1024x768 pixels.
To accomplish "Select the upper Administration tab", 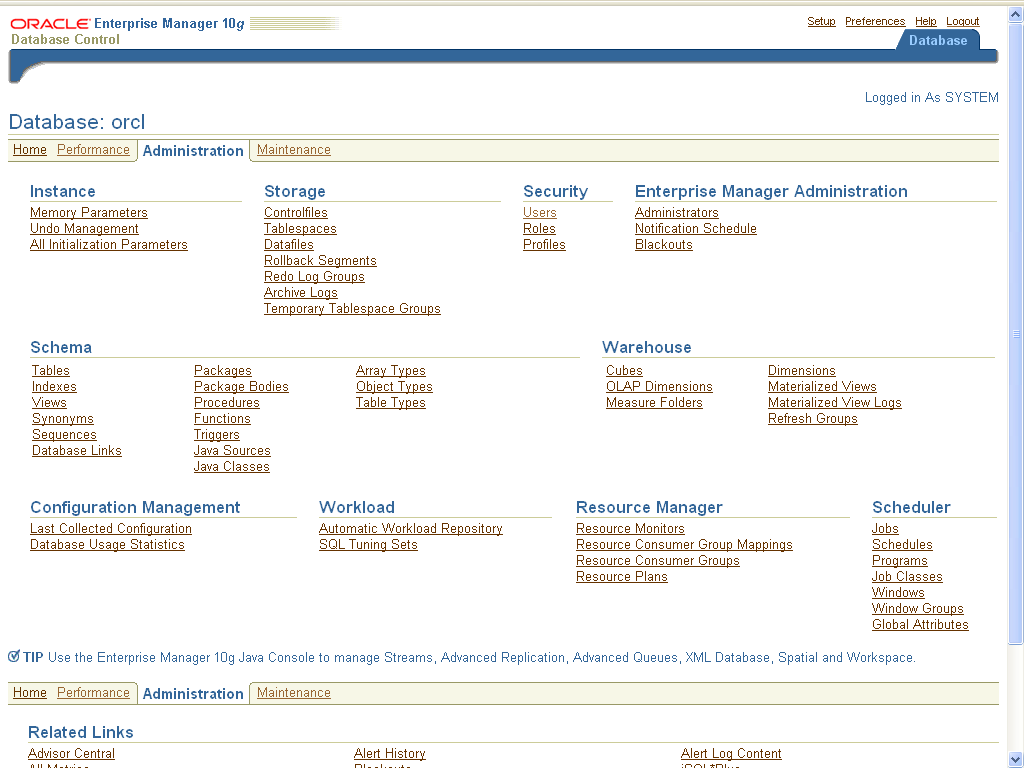I will pos(193,151).
